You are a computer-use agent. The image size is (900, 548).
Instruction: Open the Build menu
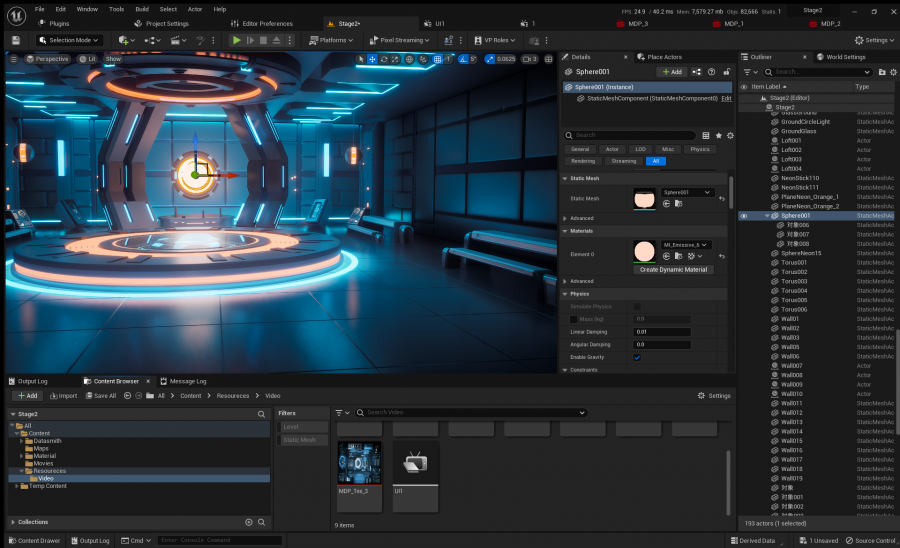142,9
